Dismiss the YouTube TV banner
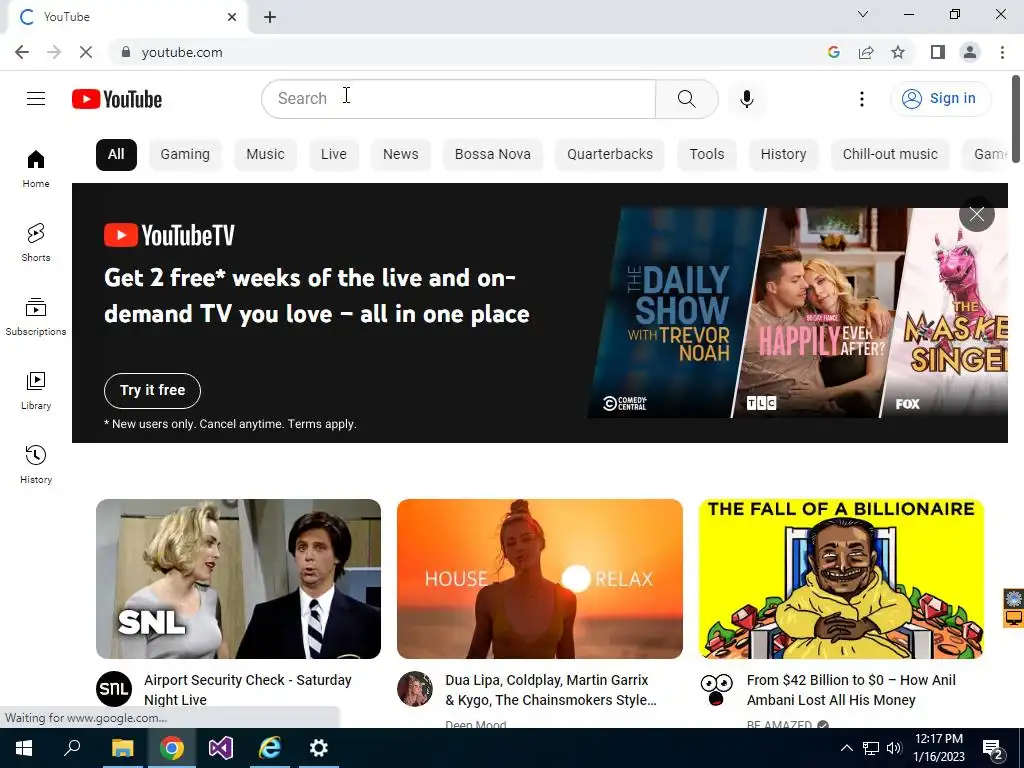Screen dimensions: 1024x768 point(976,214)
